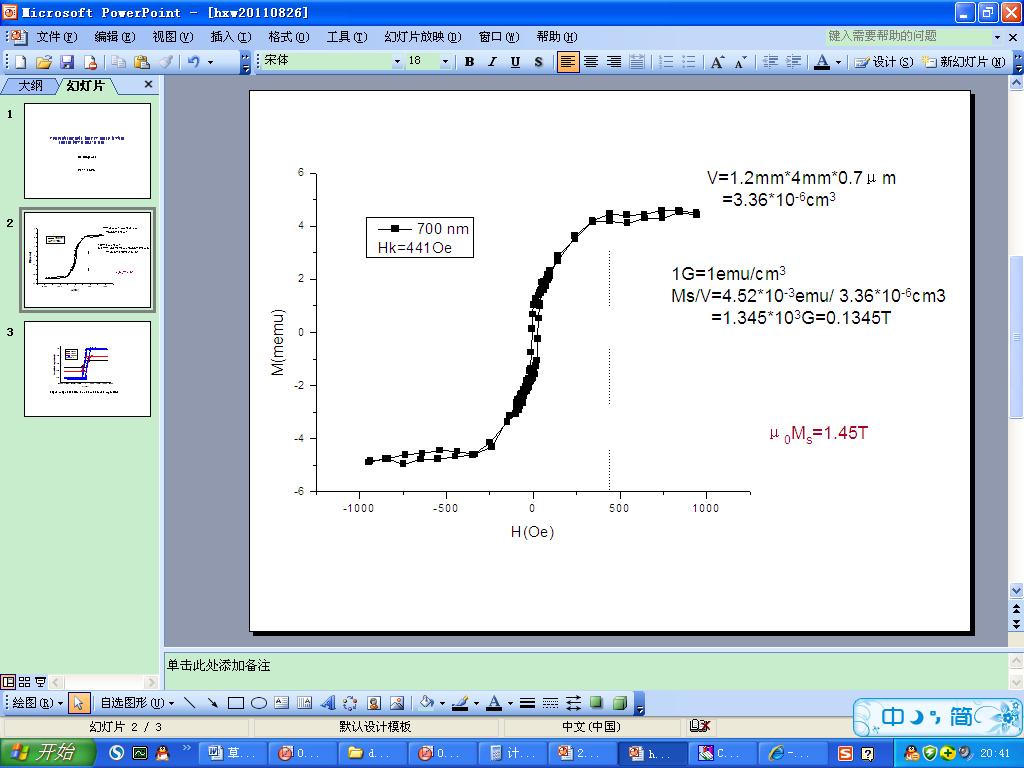Open the 视图(V) menu
Viewport: 1024px width, 768px height.
(173, 37)
